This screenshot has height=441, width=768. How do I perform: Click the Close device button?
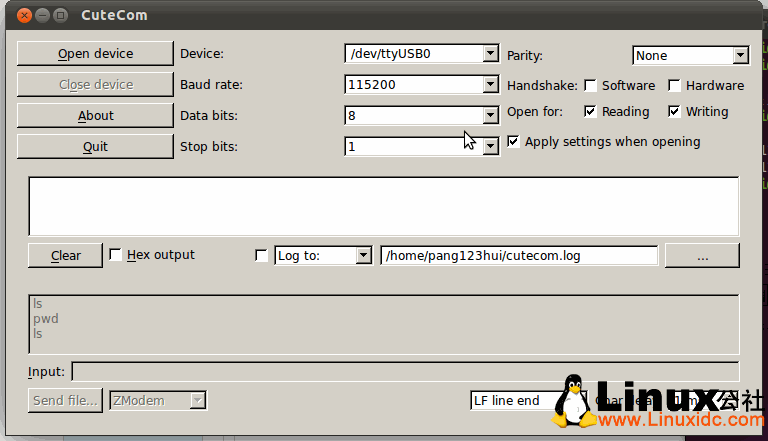(x=95, y=84)
